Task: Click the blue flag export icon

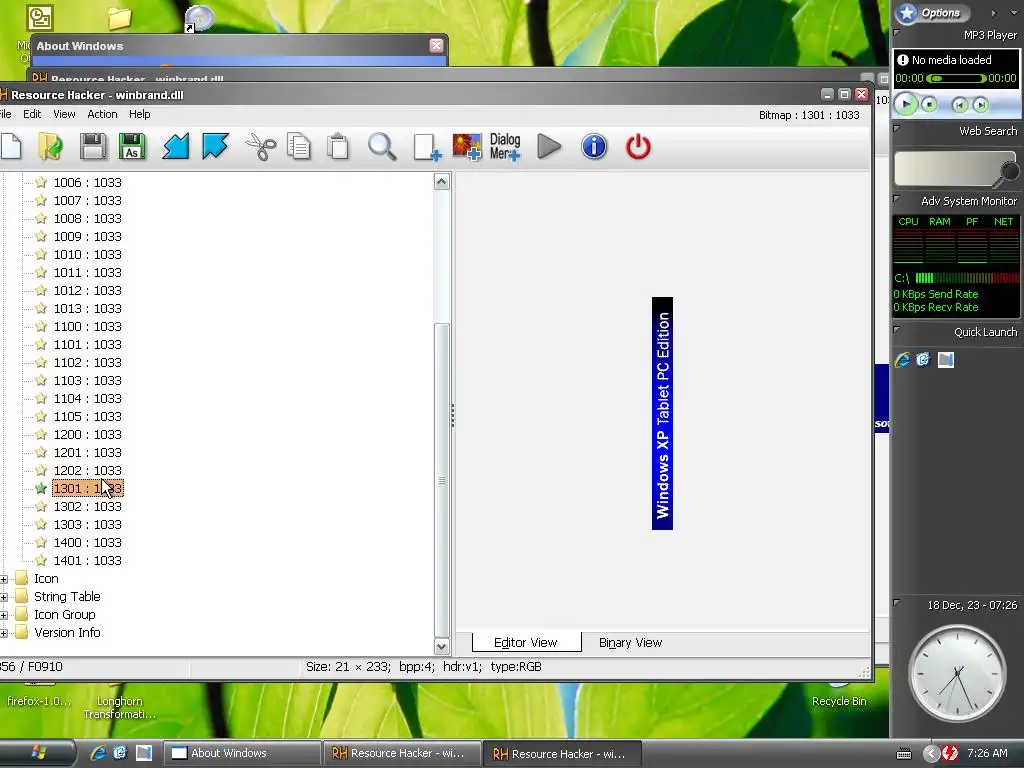Action: [215, 146]
